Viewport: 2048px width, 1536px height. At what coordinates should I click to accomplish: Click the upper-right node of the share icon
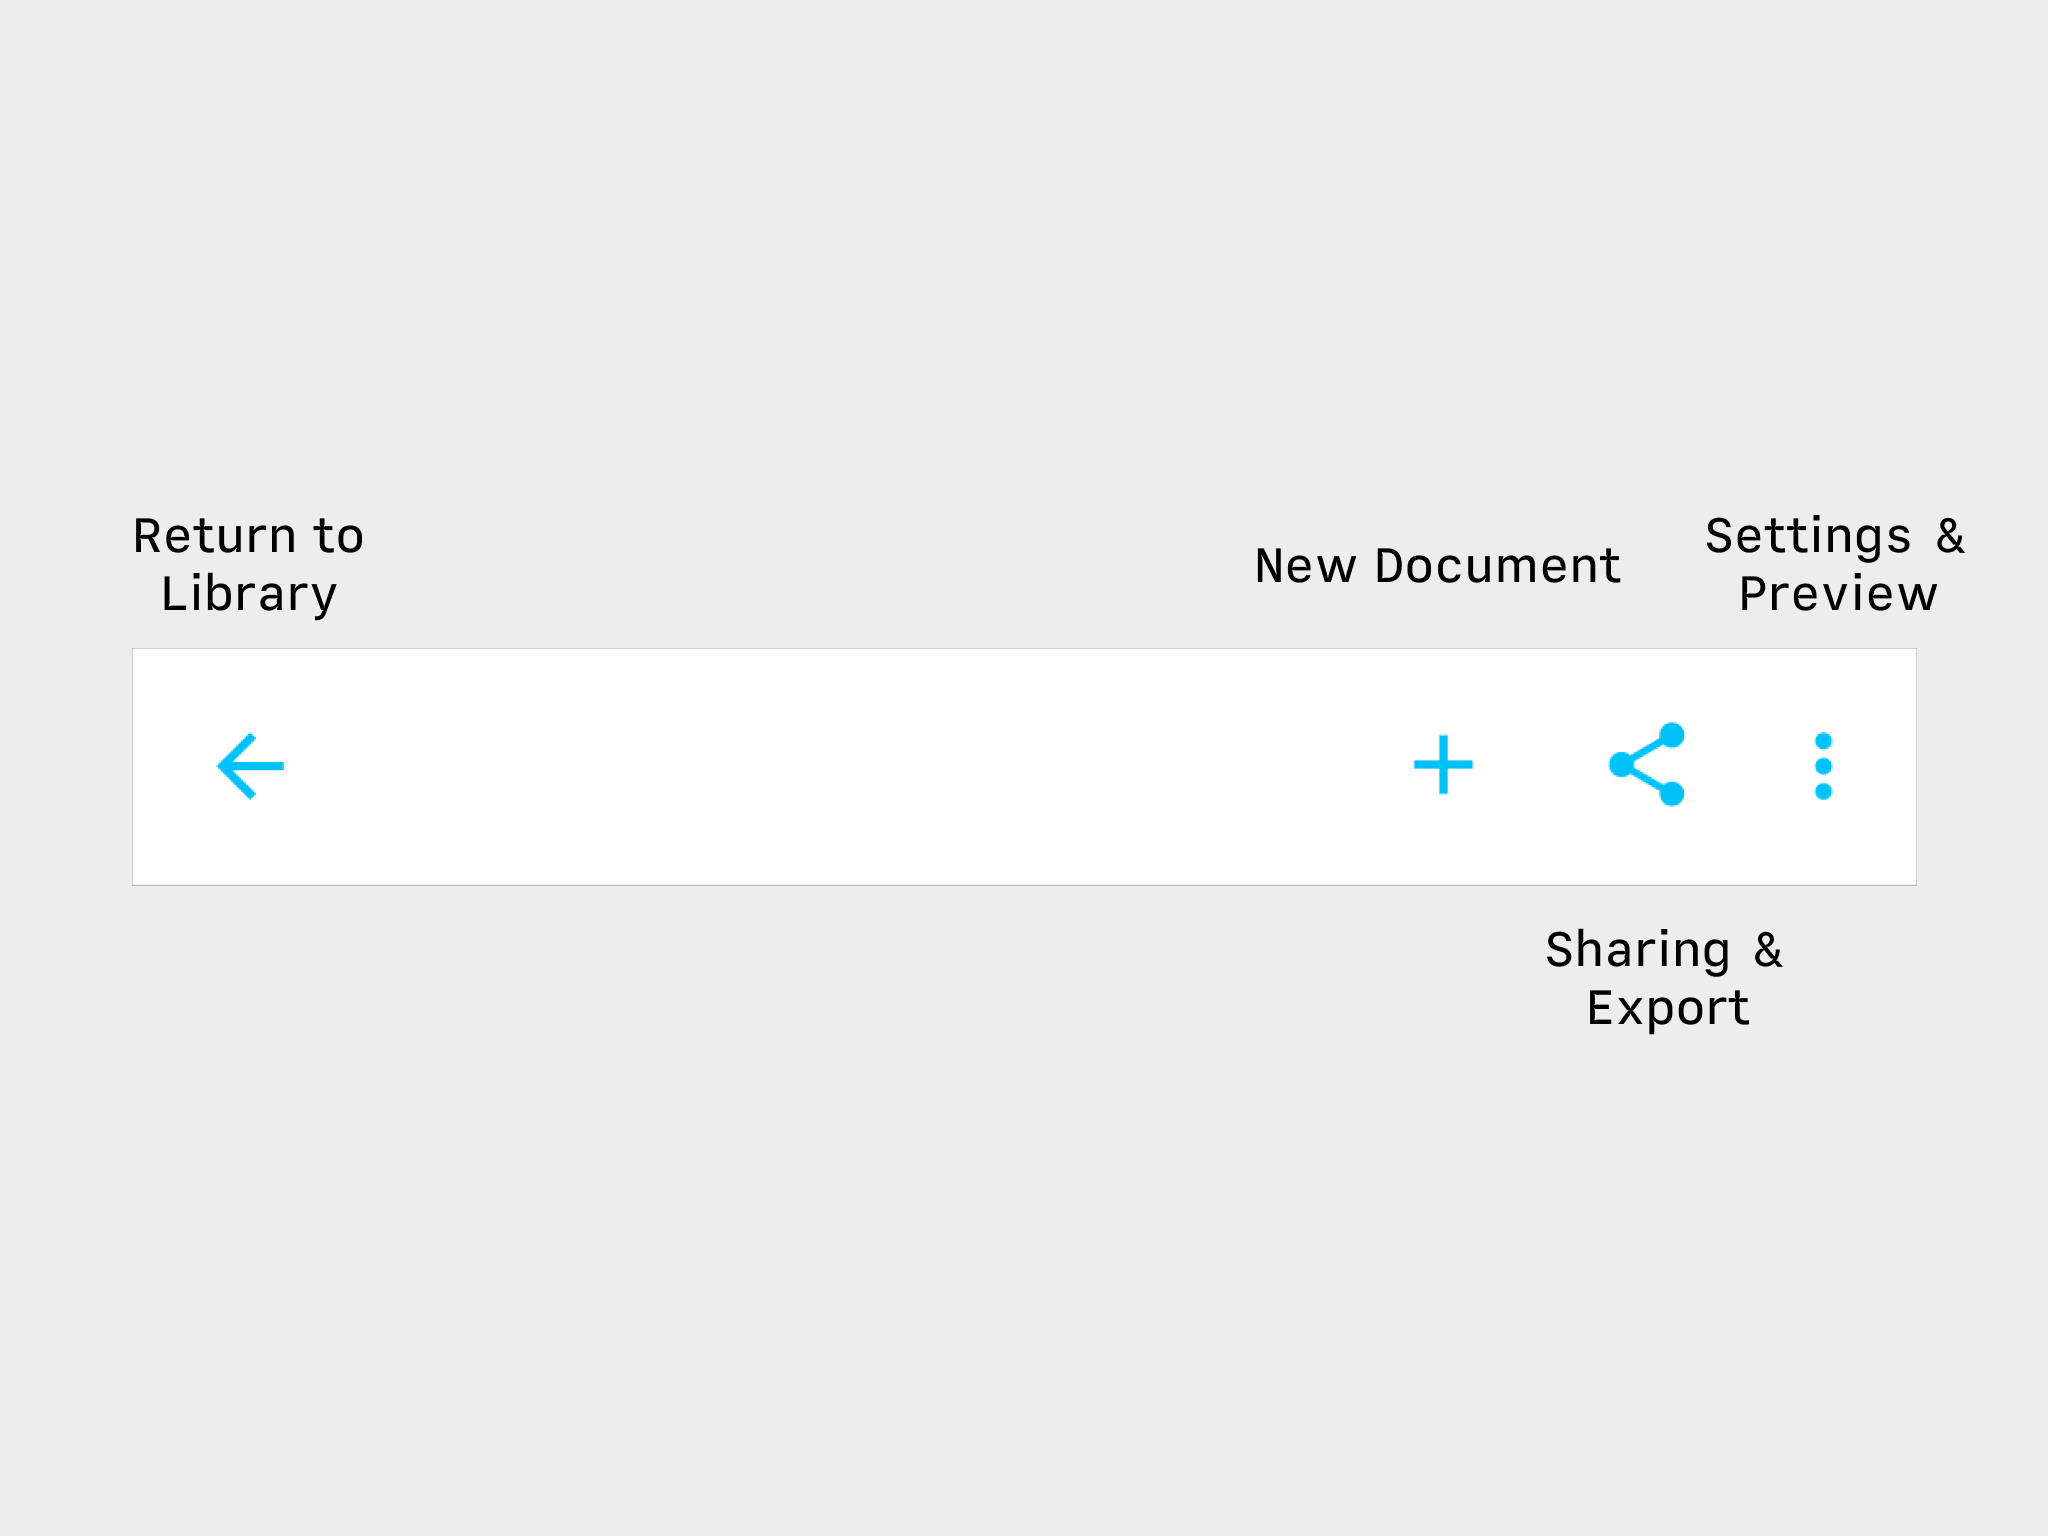[x=1672, y=735]
